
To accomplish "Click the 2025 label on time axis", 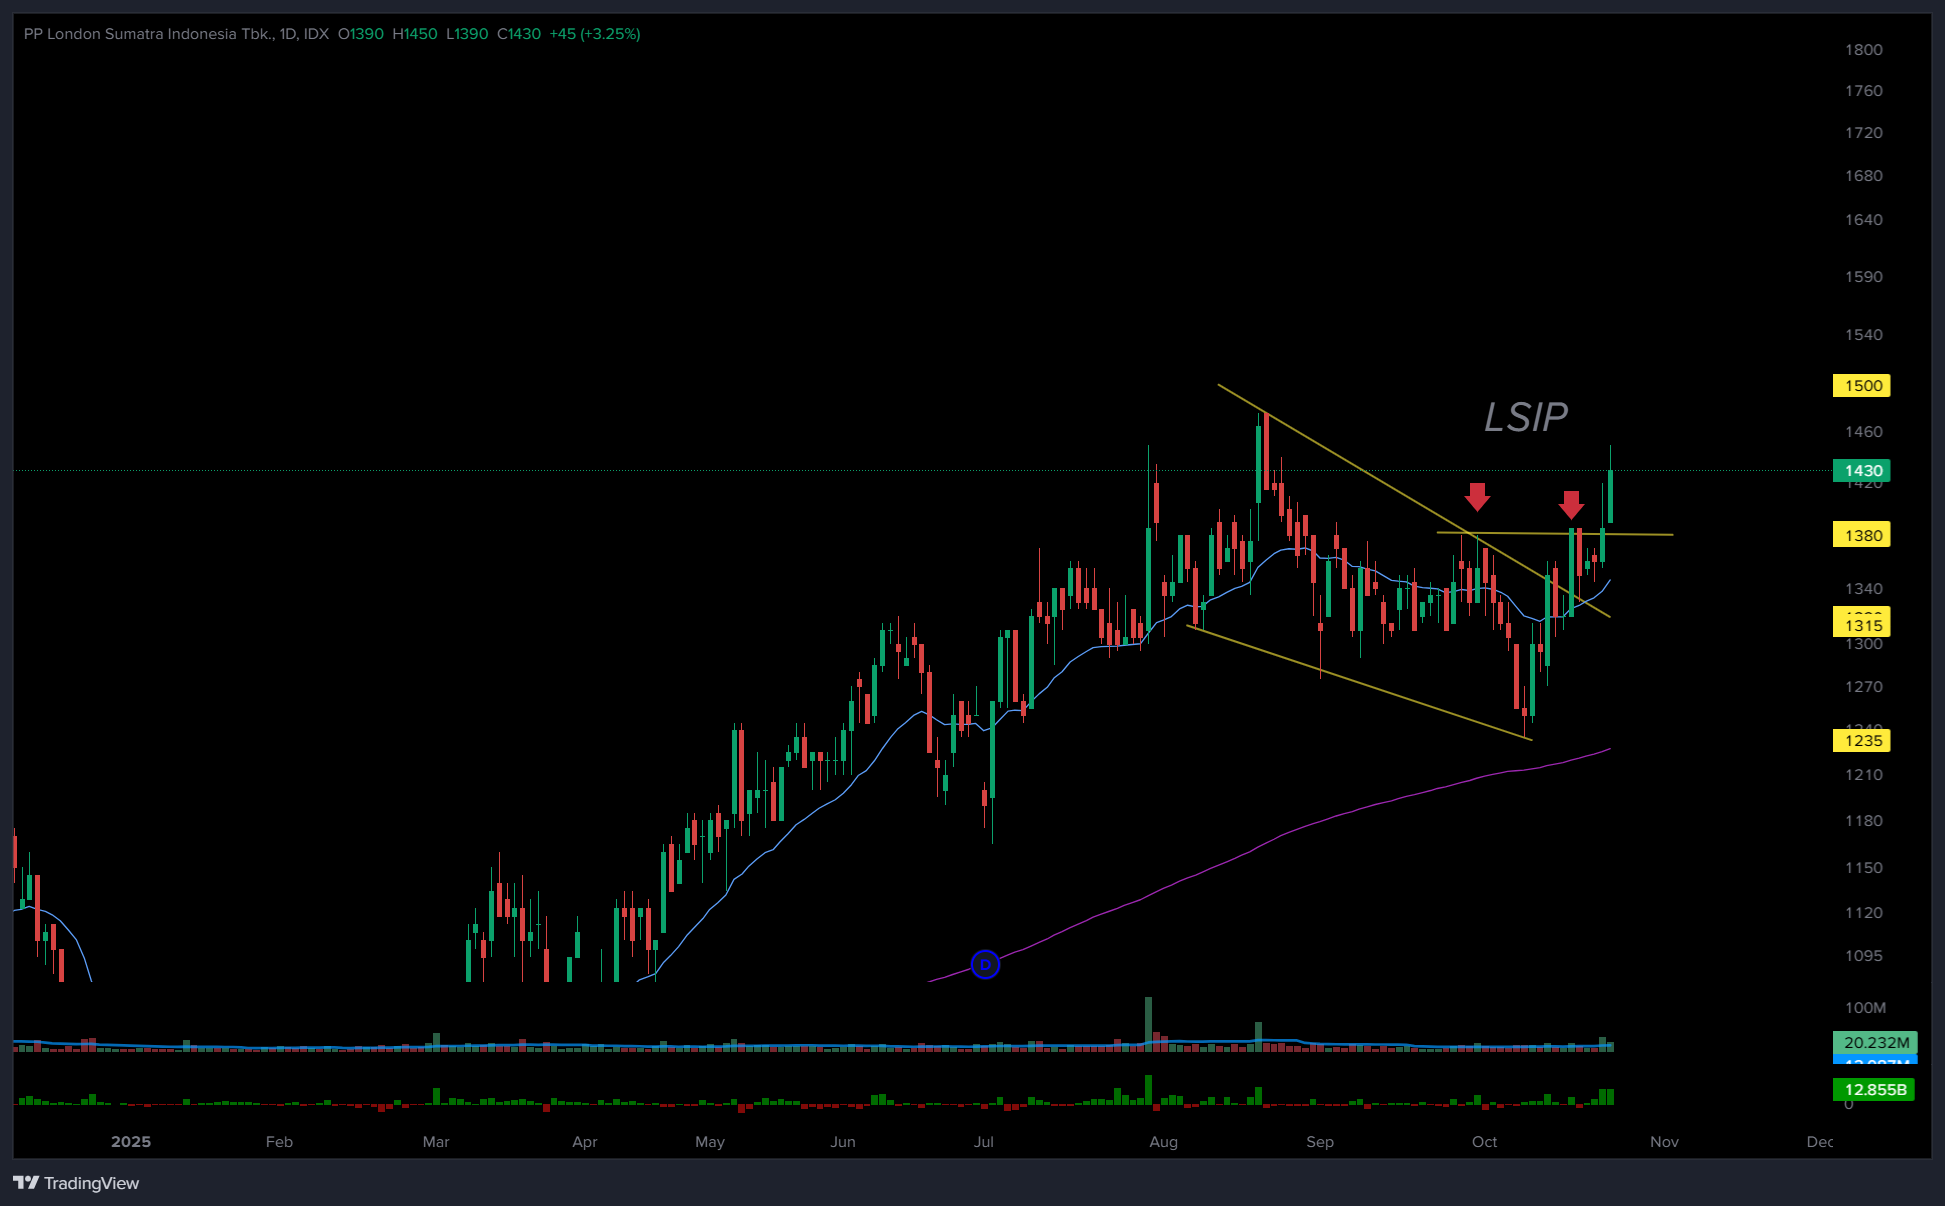I will [131, 1141].
